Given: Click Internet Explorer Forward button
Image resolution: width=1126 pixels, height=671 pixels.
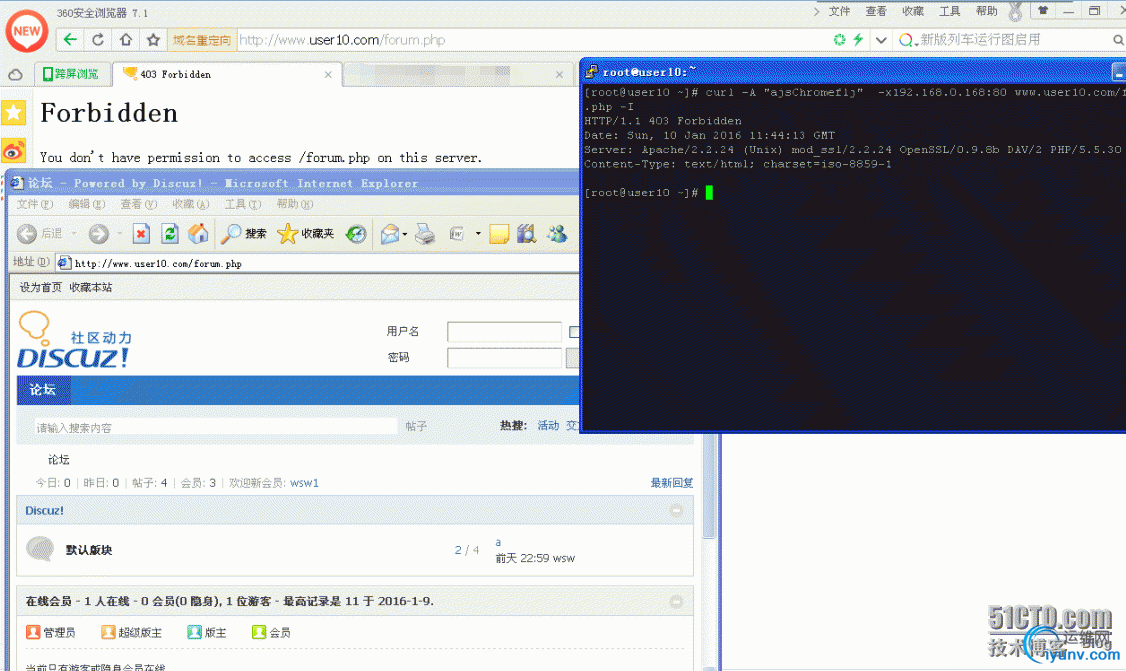Looking at the screenshot, I should point(99,233).
